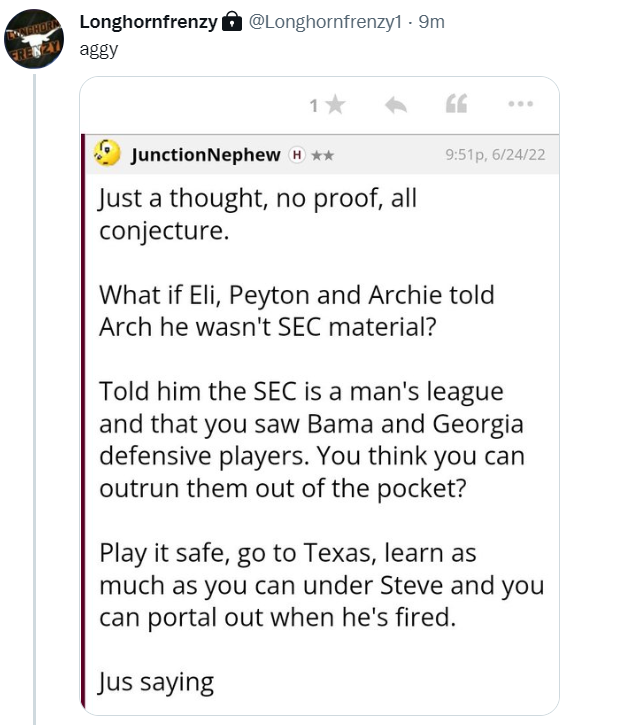Screen dimensions: 627x725
Task: Click the star count number 1
Action: click(313, 105)
